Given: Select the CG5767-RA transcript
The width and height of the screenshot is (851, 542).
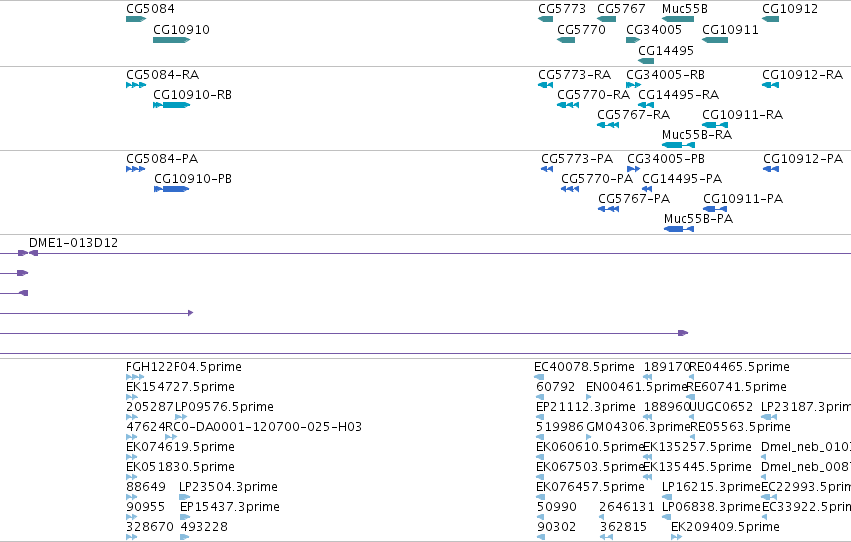Looking at the screenshot, I should pyautogui.click(x=608, y=125).
